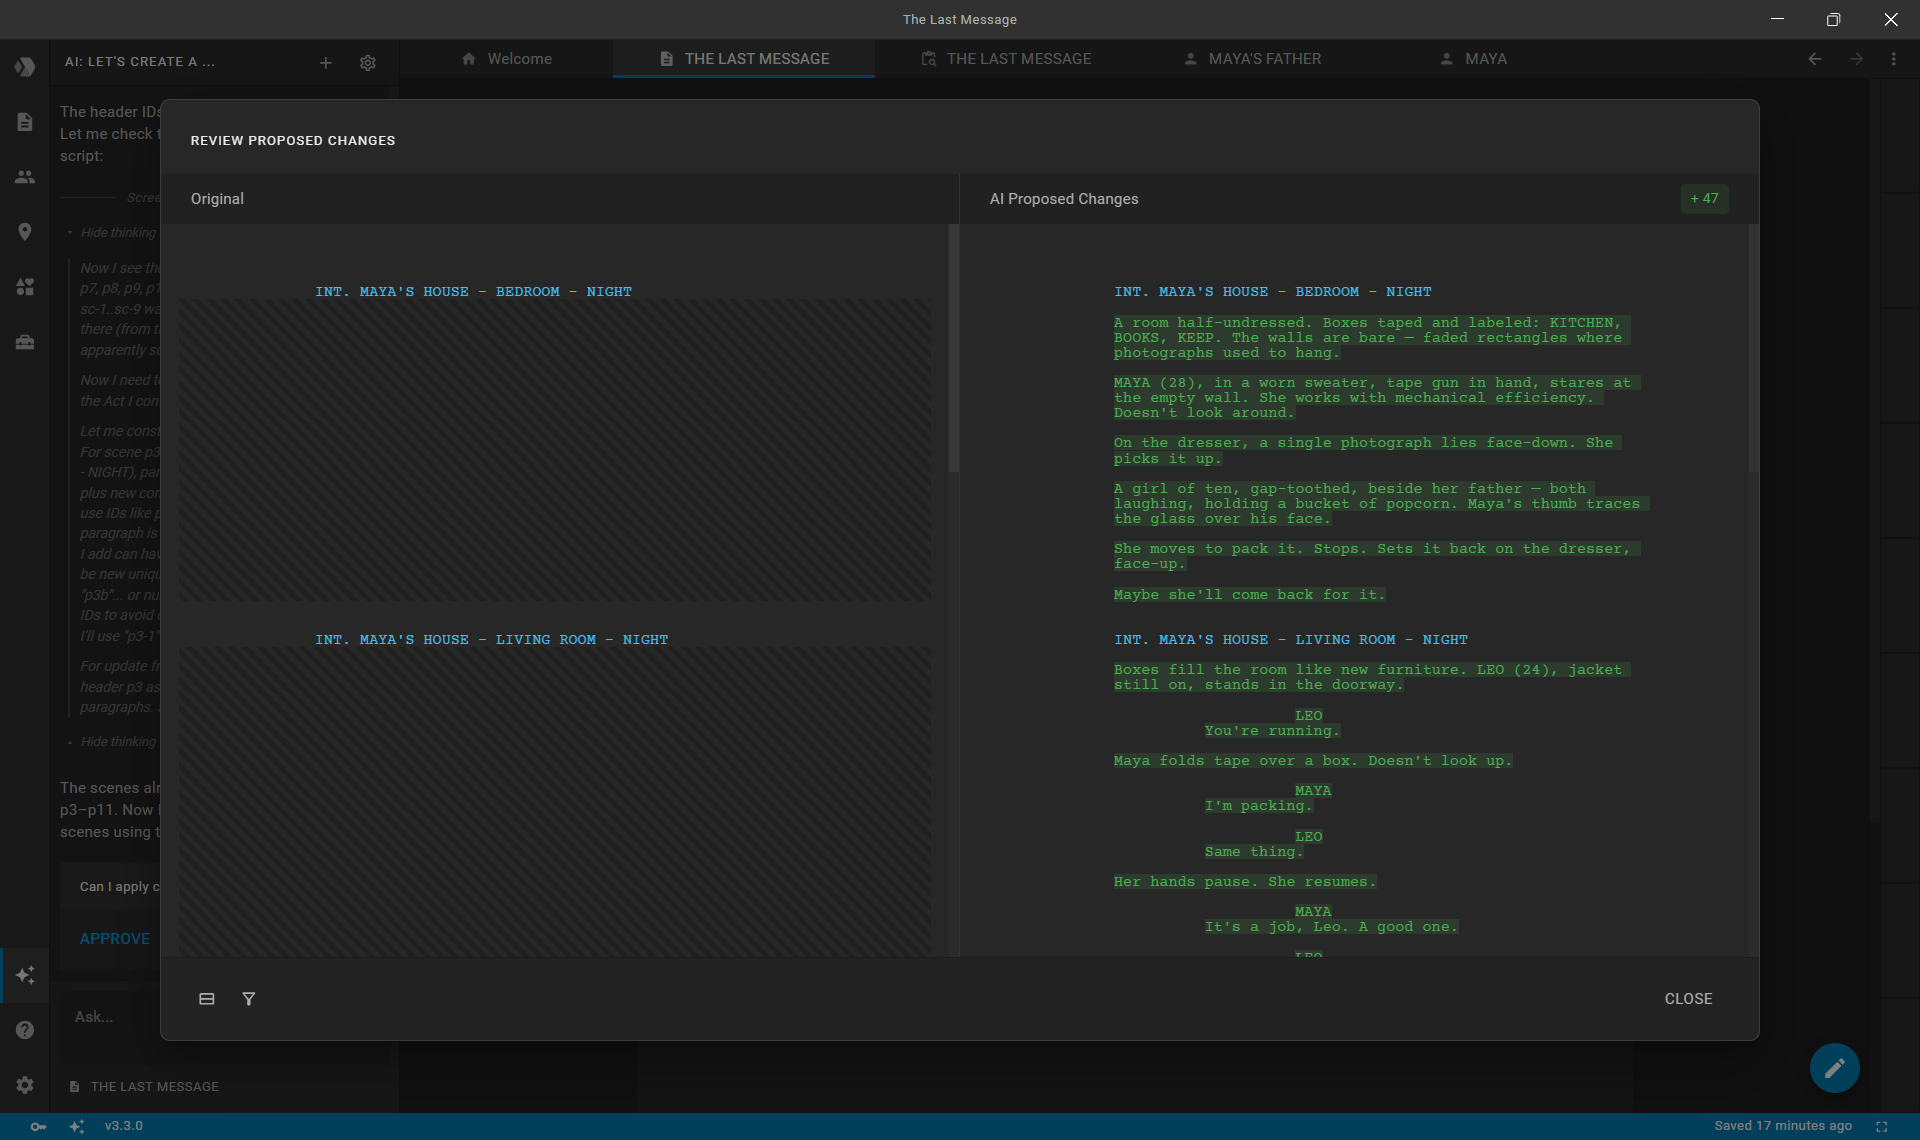Click the AI Proposed Changes column header
The width and height of the screenshot is (1920, 1140).
[x=1063, y=199]
